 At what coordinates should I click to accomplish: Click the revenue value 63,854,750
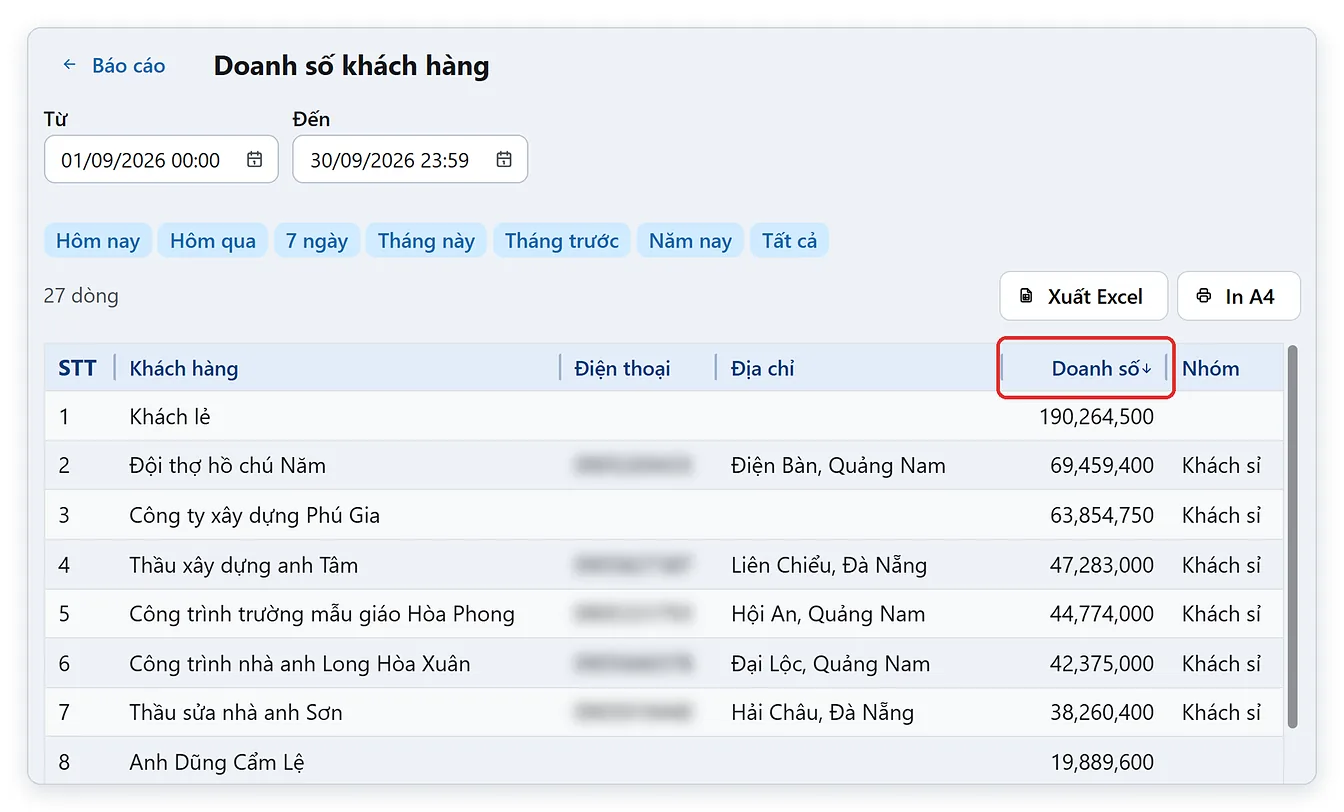click(x=1102, y=515)
